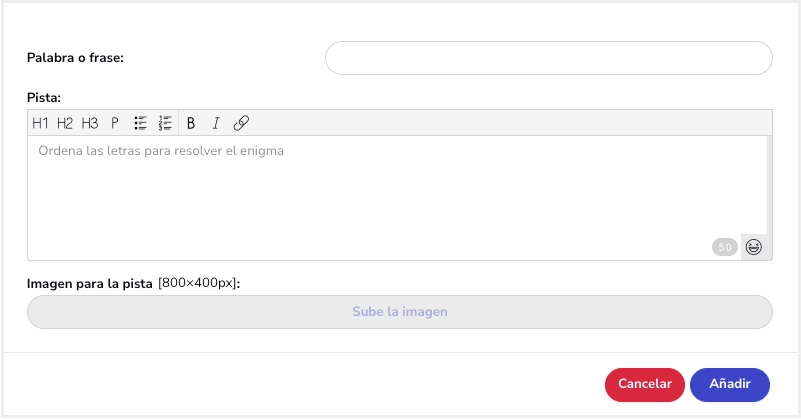
Task: Click the 'Imagen para la pista' label
Action: pyautogui.click(x=90, y=283)
